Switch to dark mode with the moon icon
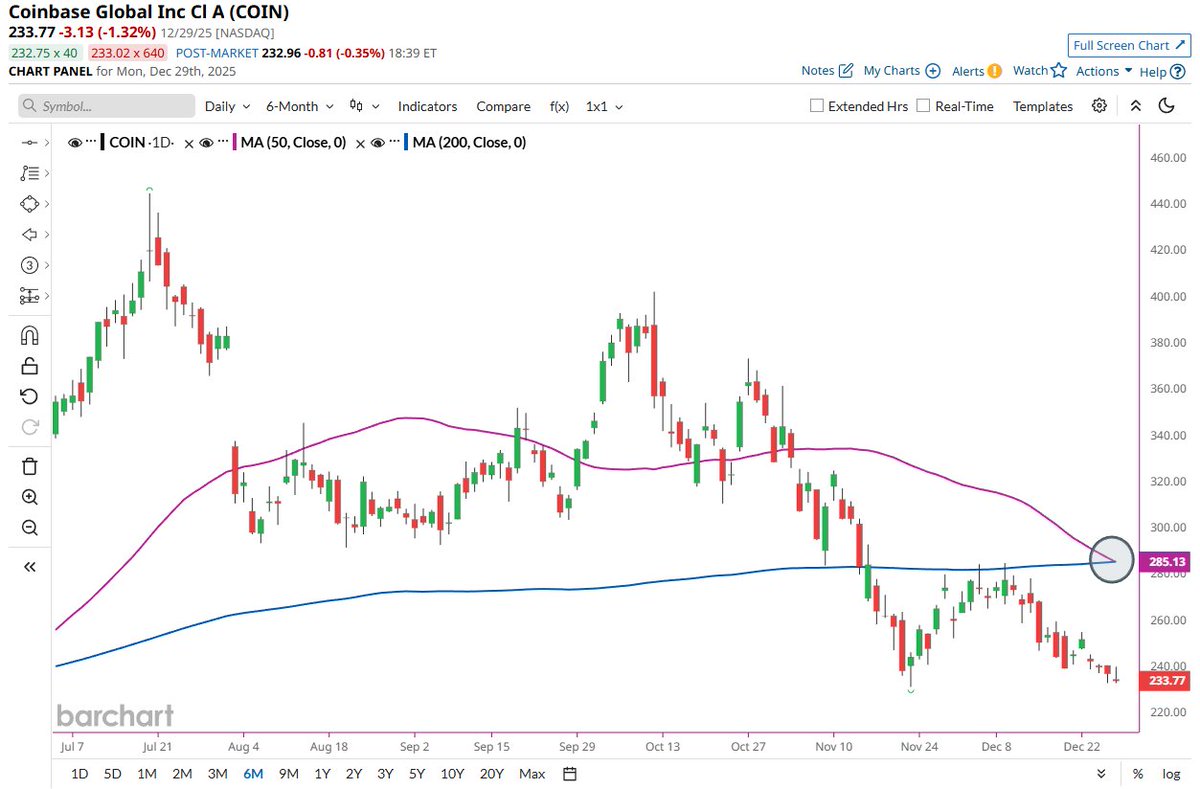 pos(1168,106)
